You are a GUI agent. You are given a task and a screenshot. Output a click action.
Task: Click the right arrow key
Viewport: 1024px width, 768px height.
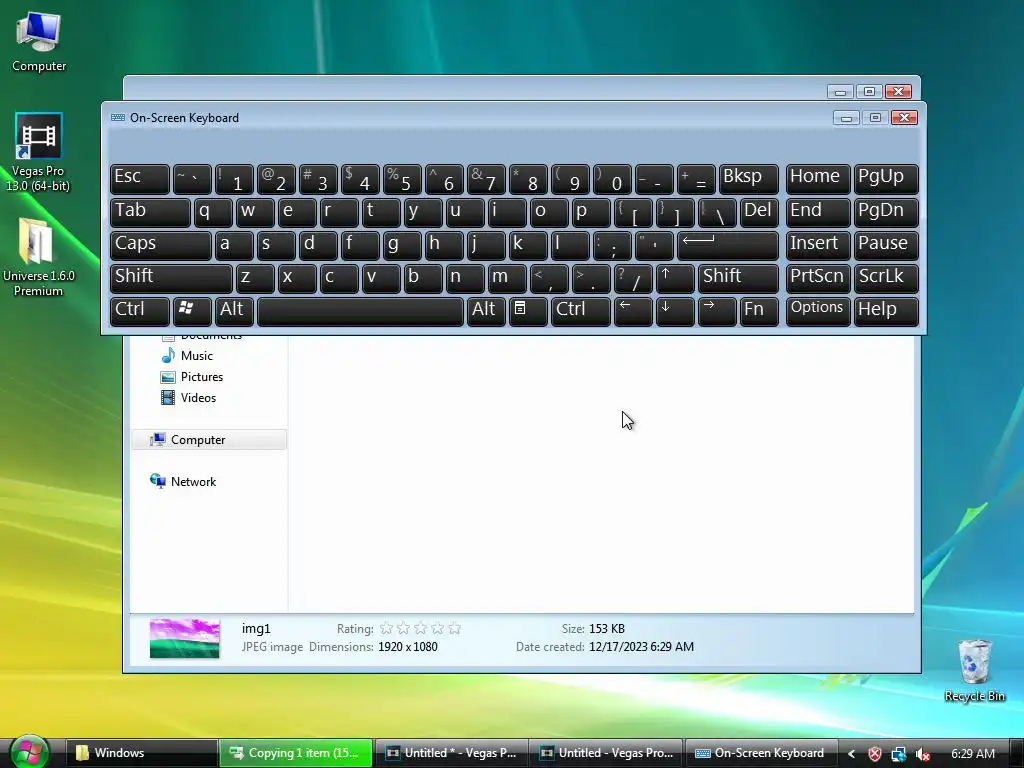(716, 310)
